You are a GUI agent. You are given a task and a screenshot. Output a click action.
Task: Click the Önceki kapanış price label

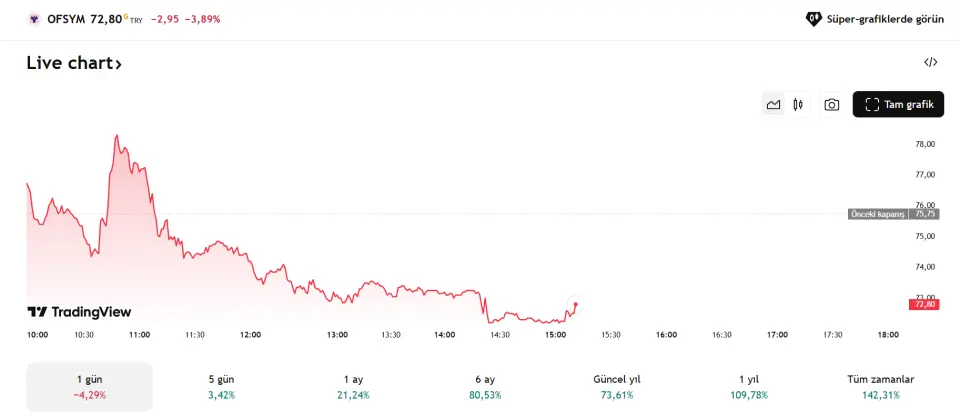[x=877, y=214]
